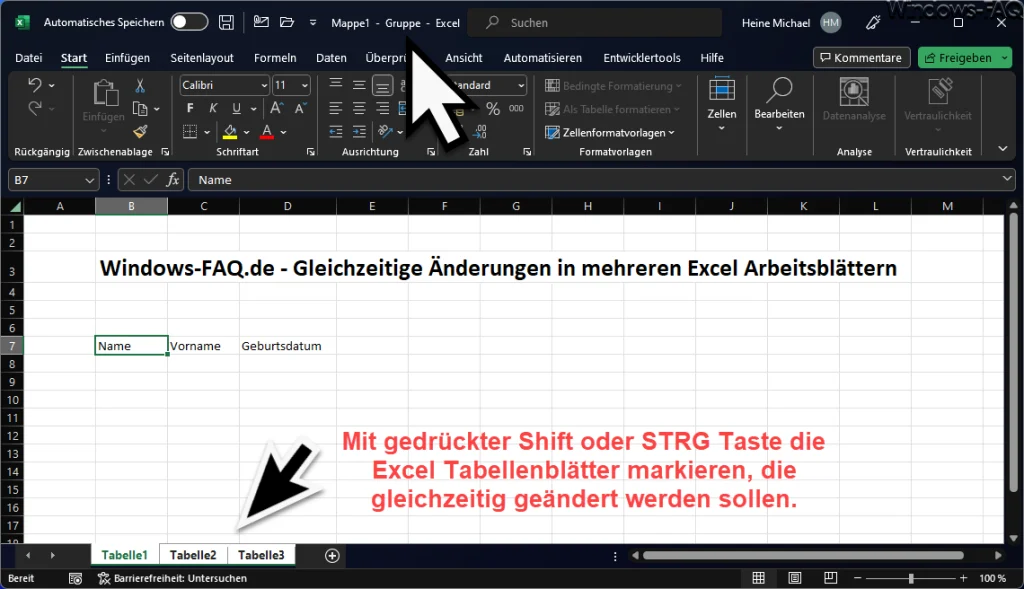This screenshot has height=589, width=1024.
Task: Toggle bottom align button in Ausrichtung
Action: (383, 85)
